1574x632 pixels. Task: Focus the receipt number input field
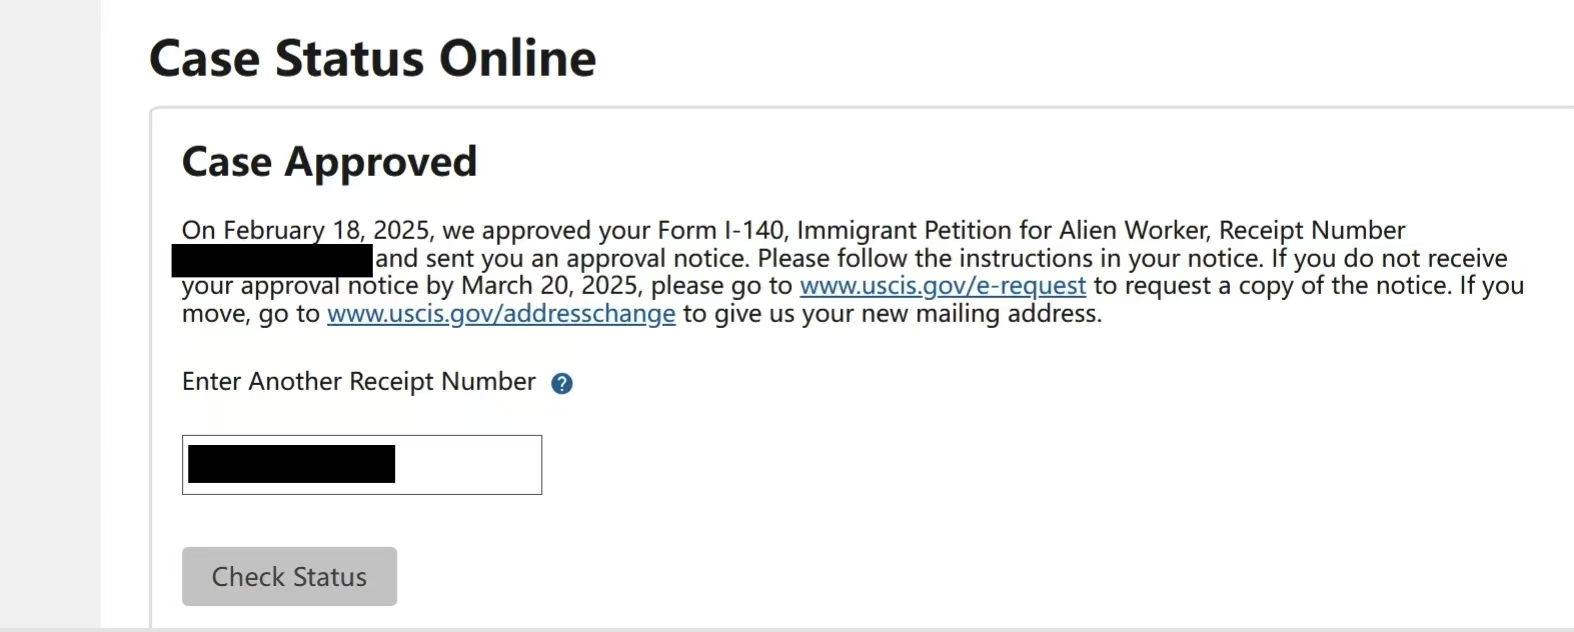click(x=362, y=465)
